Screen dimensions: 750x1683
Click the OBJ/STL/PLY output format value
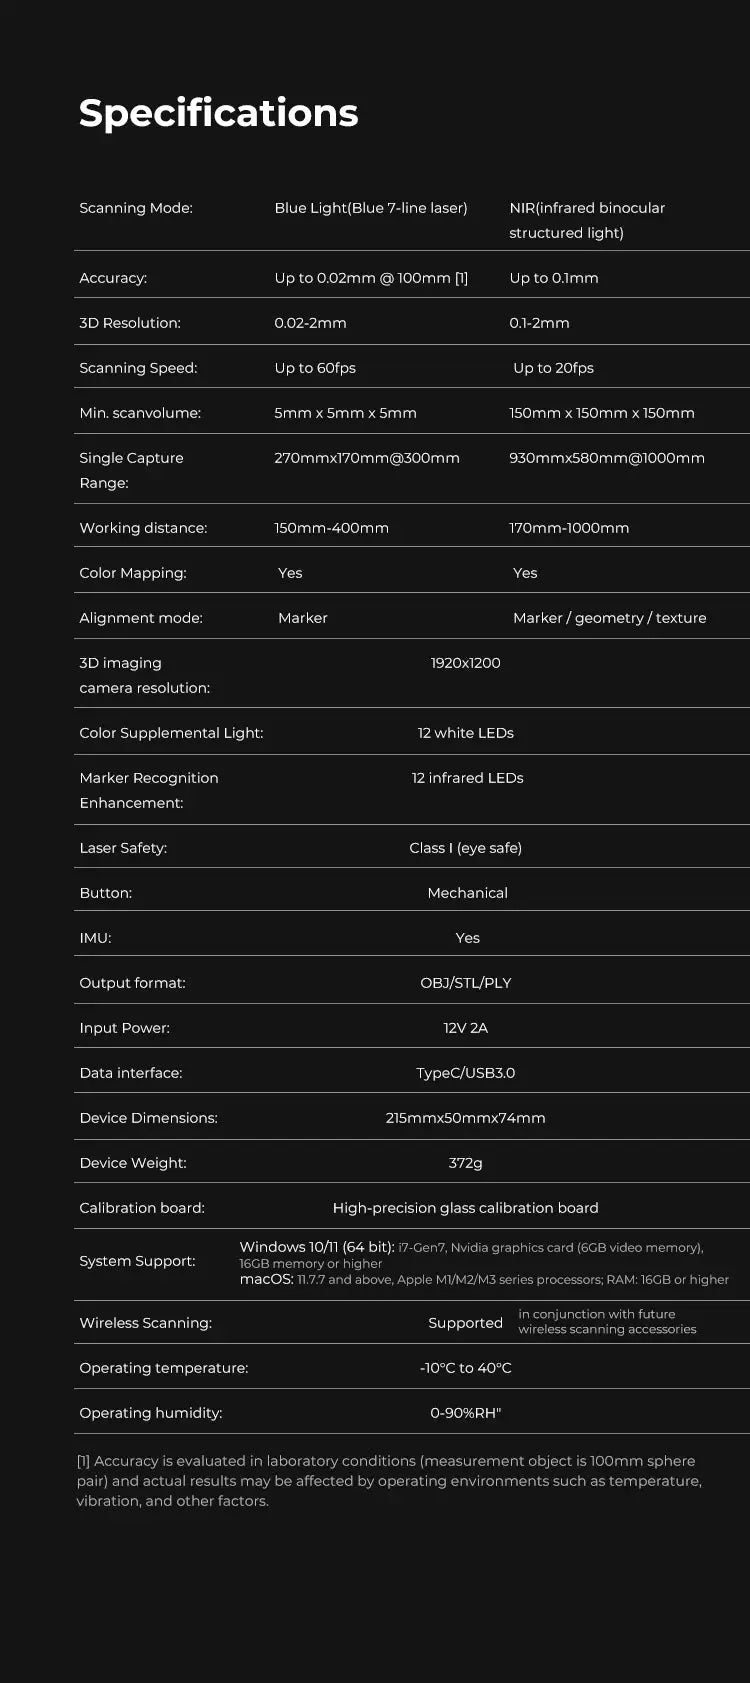pyautogui.click(x=465, y=983)
